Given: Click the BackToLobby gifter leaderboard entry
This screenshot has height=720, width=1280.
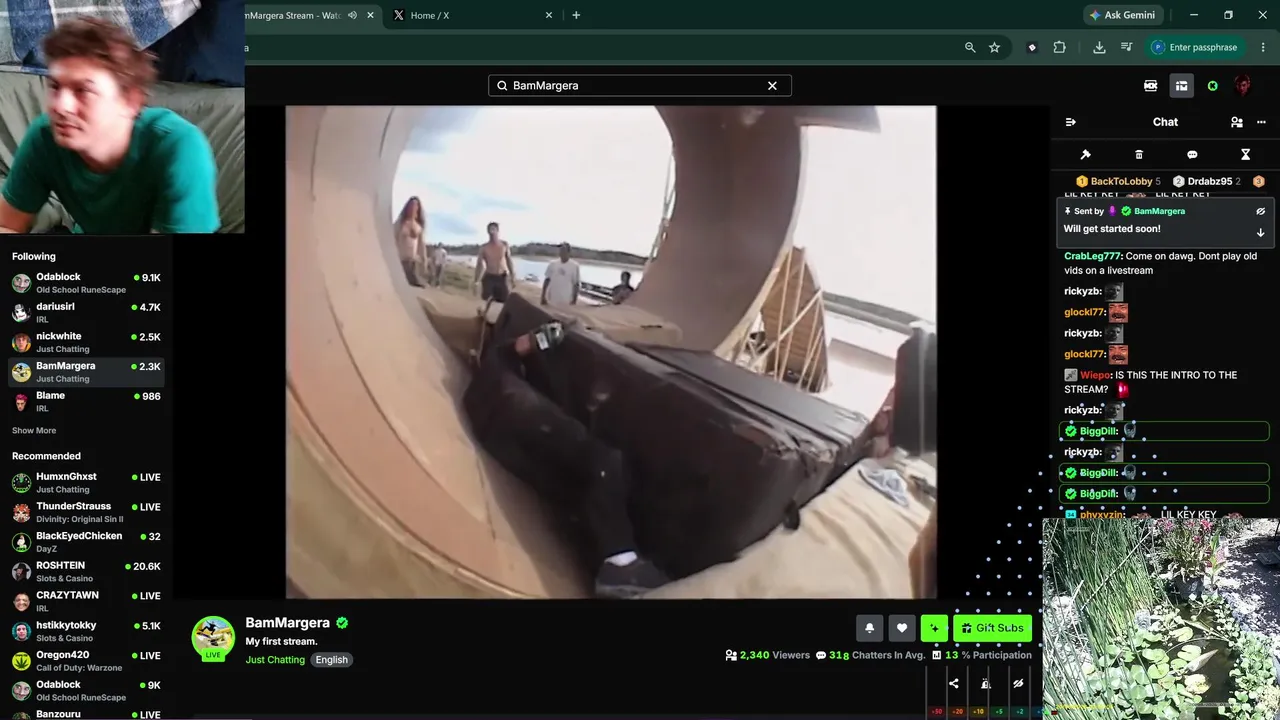Looking at the screenshot, I should [1118, 181].
